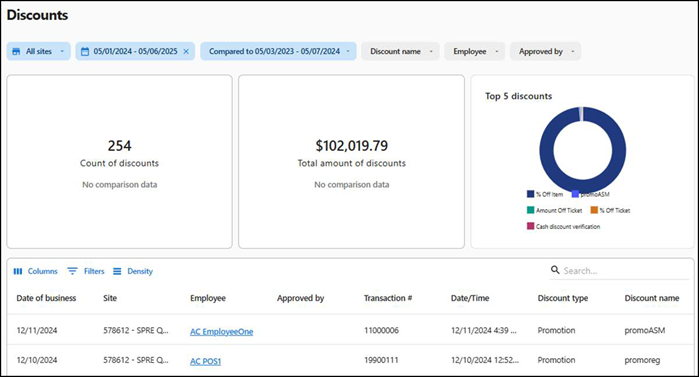
Task: Open AC POS1 employee link
Action: coord(205,361)
